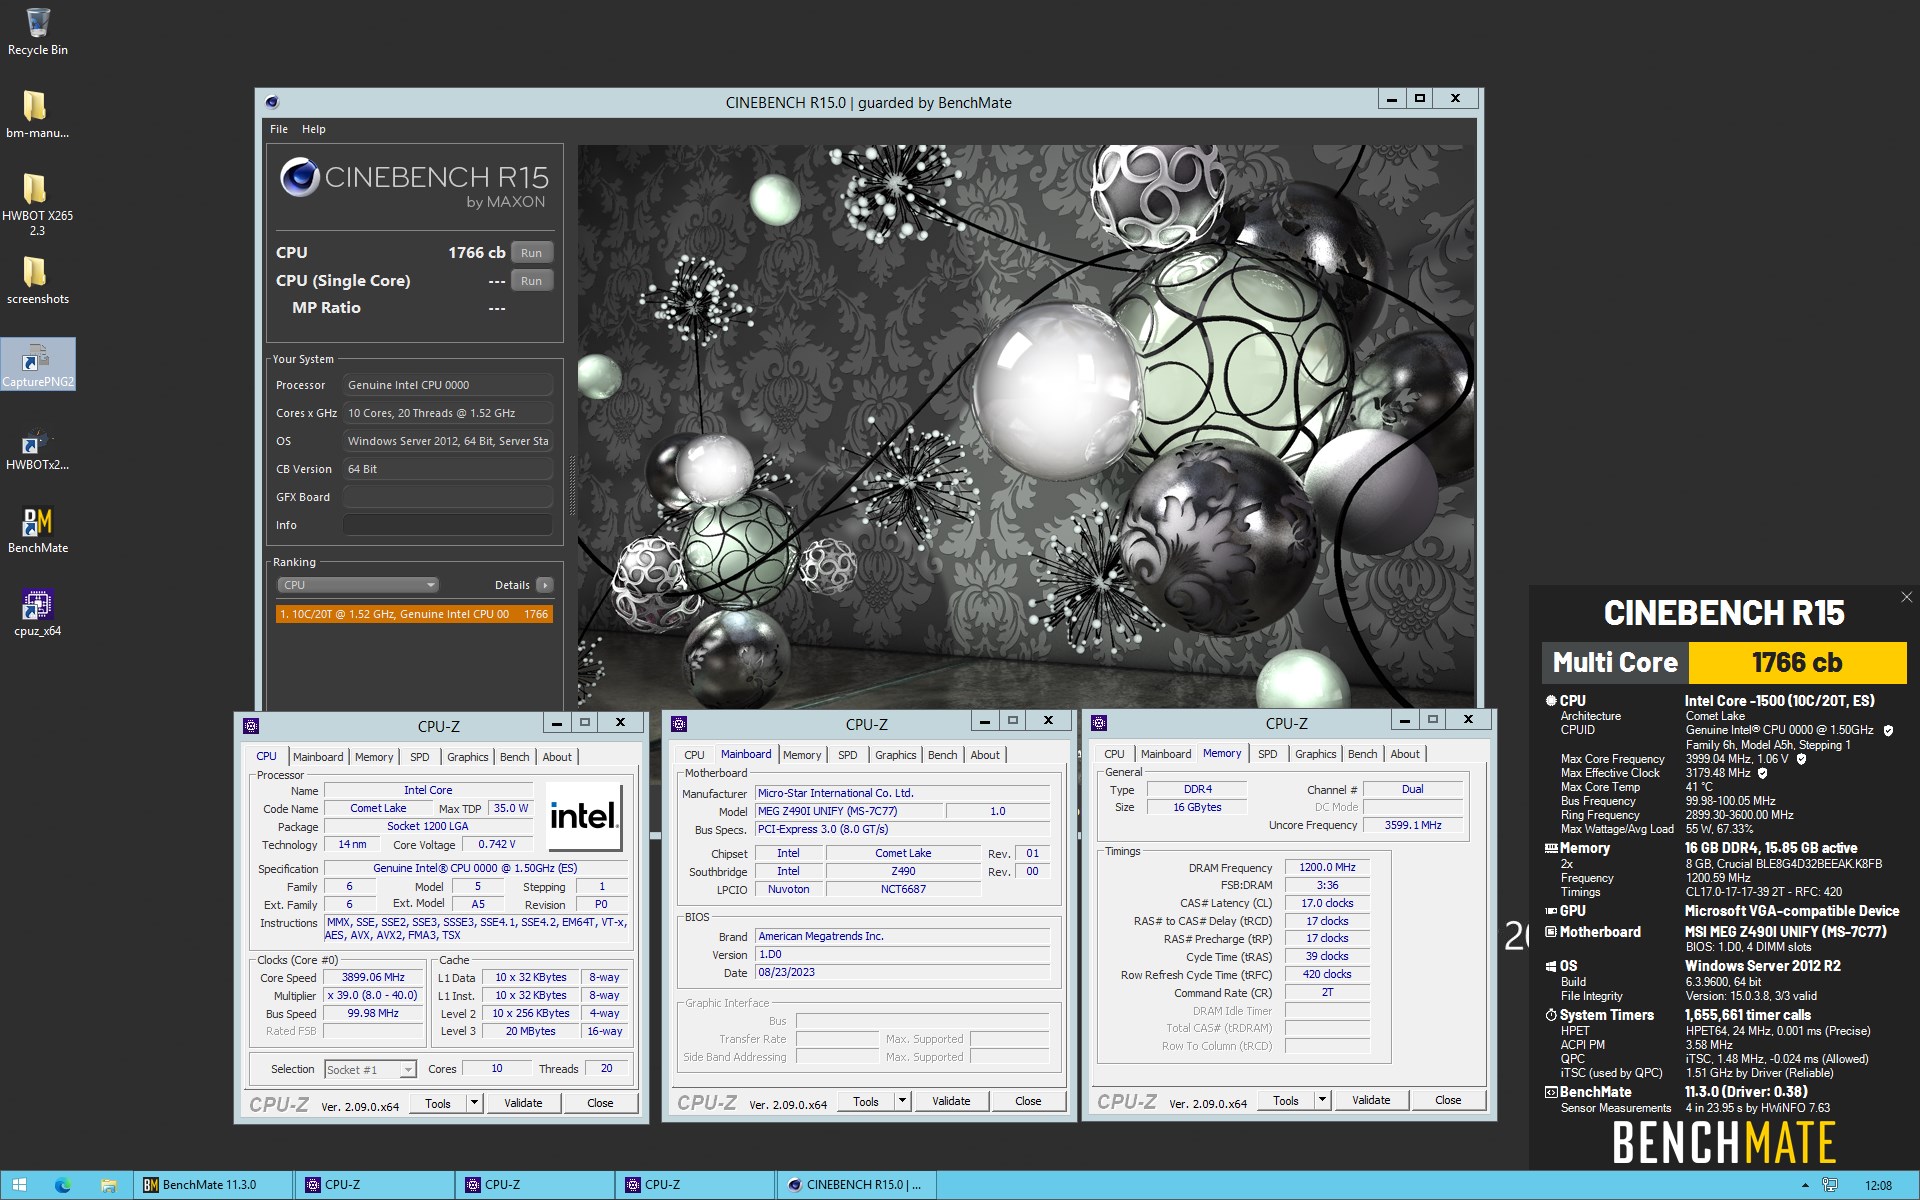Image resolution: width=1920 pixels, height=1200 pixels.
Task: Click the network tray icon
Action: click(x=1830, y=1185)
